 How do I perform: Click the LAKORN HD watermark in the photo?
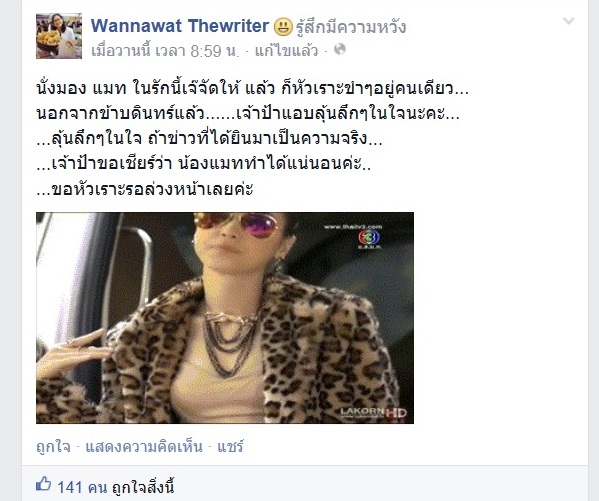pyautogui.click(x=373, y=413)
